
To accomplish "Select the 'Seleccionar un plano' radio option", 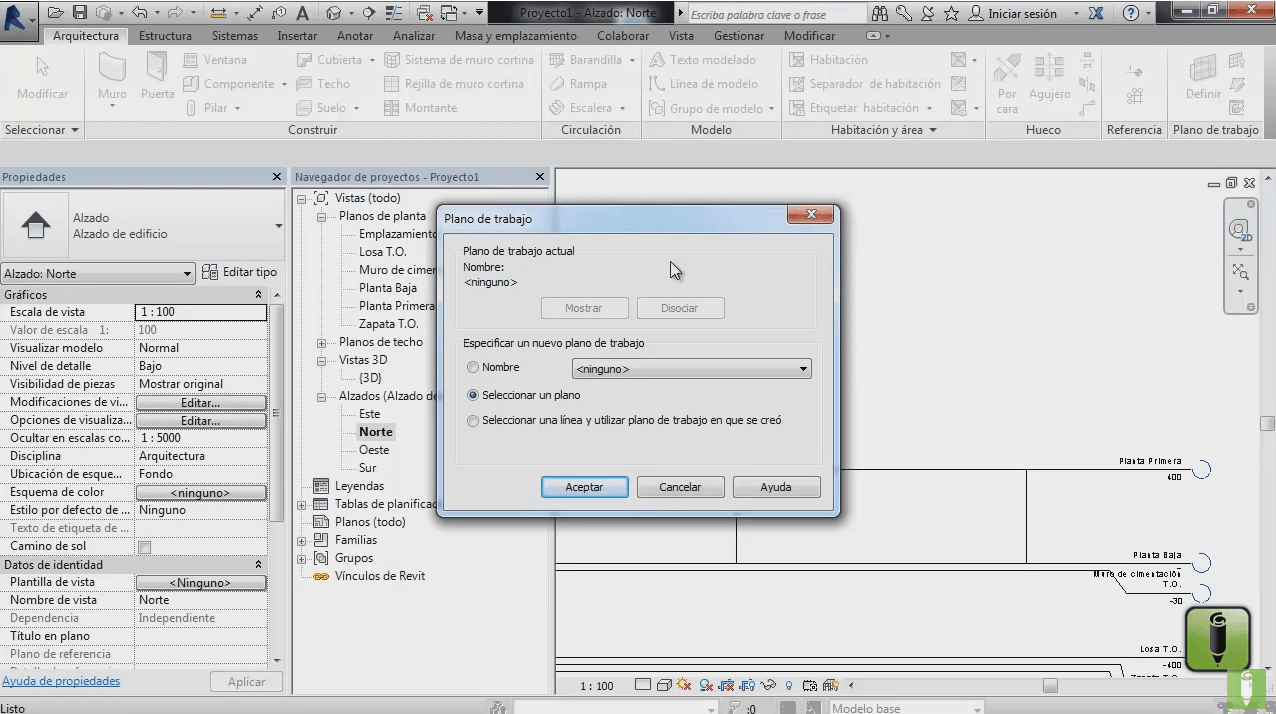I will pyautogui.click(x=473, y=395).
